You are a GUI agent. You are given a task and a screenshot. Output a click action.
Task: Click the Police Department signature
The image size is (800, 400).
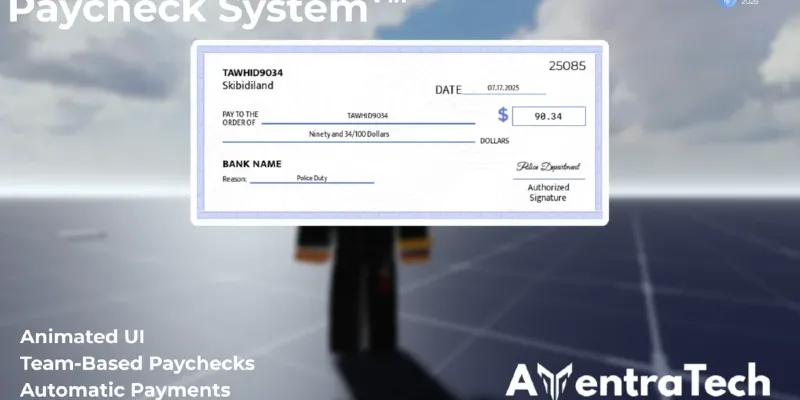548,167
